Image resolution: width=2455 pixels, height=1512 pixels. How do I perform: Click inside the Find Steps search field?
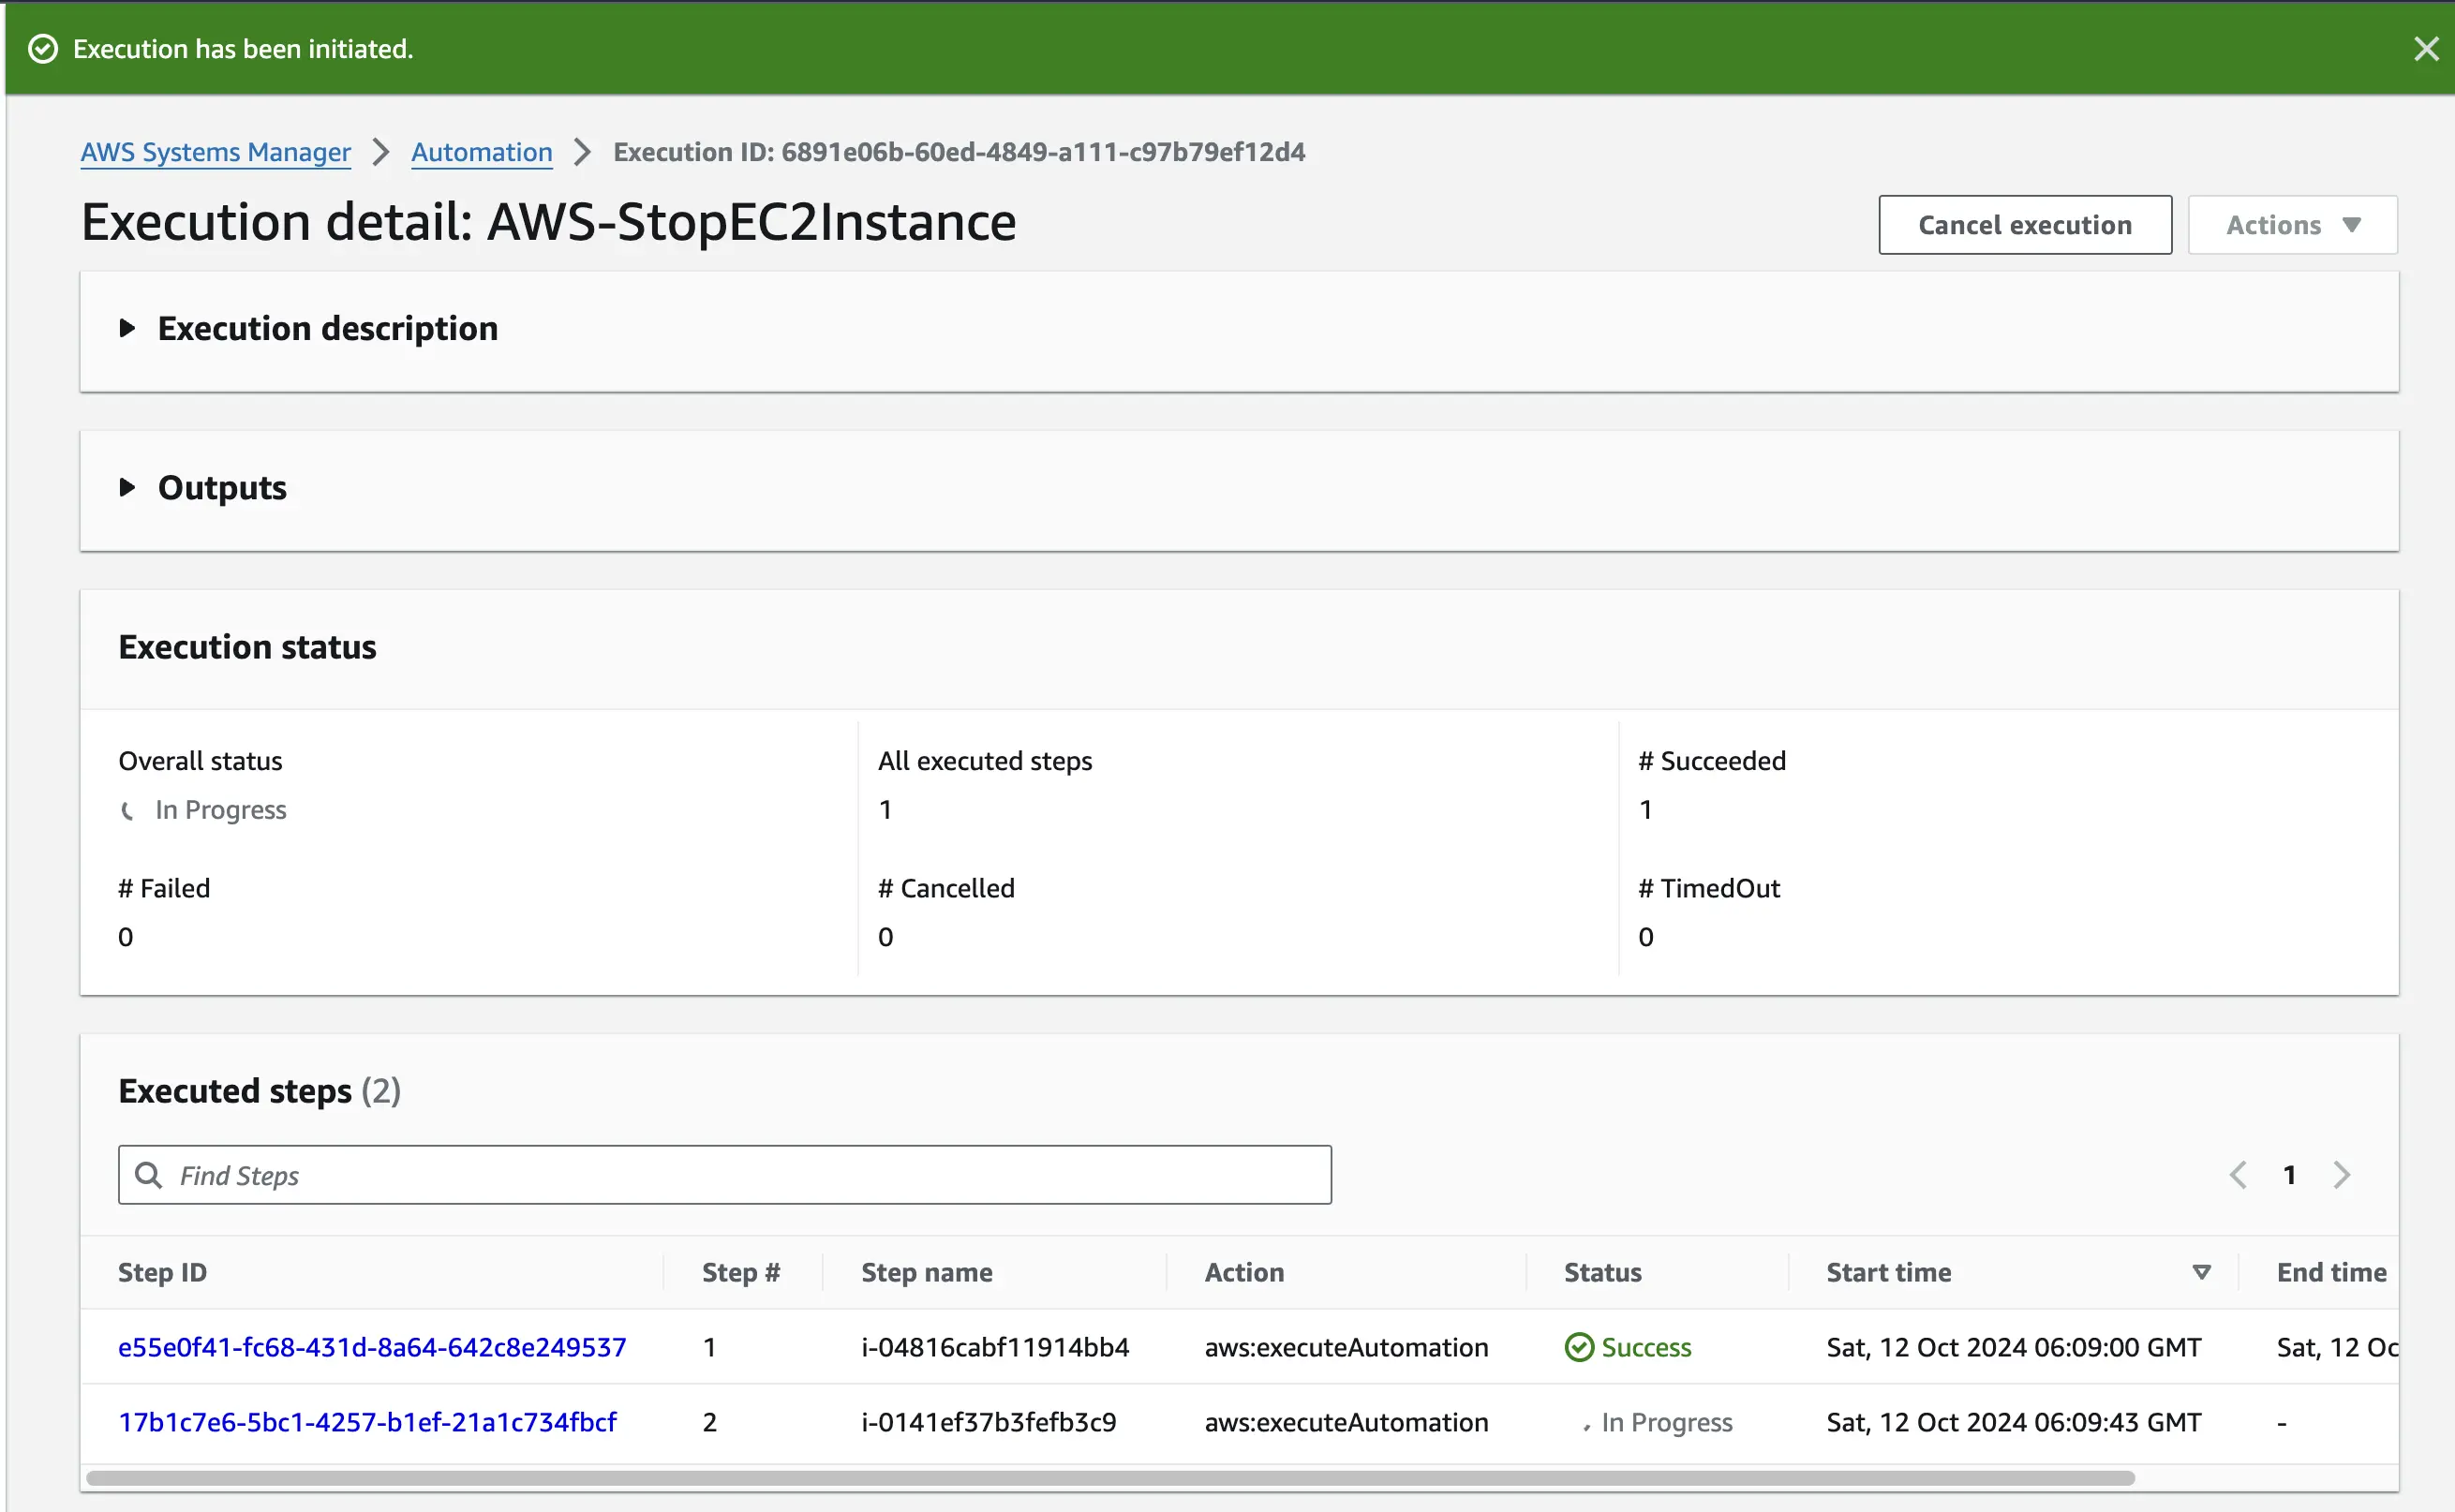point(700,1174)
